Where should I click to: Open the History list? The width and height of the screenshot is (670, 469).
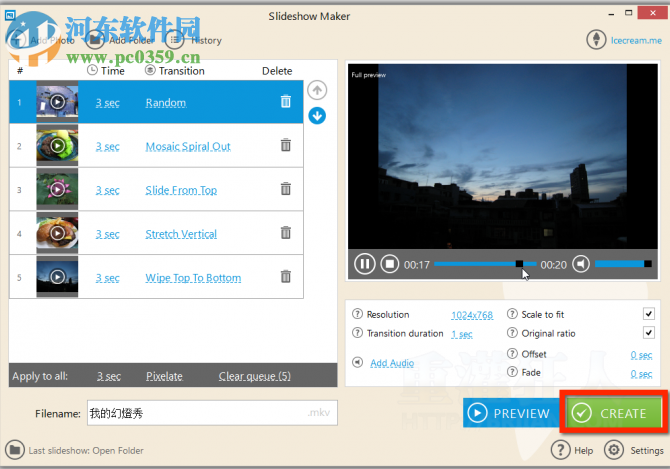coord(194,40)
